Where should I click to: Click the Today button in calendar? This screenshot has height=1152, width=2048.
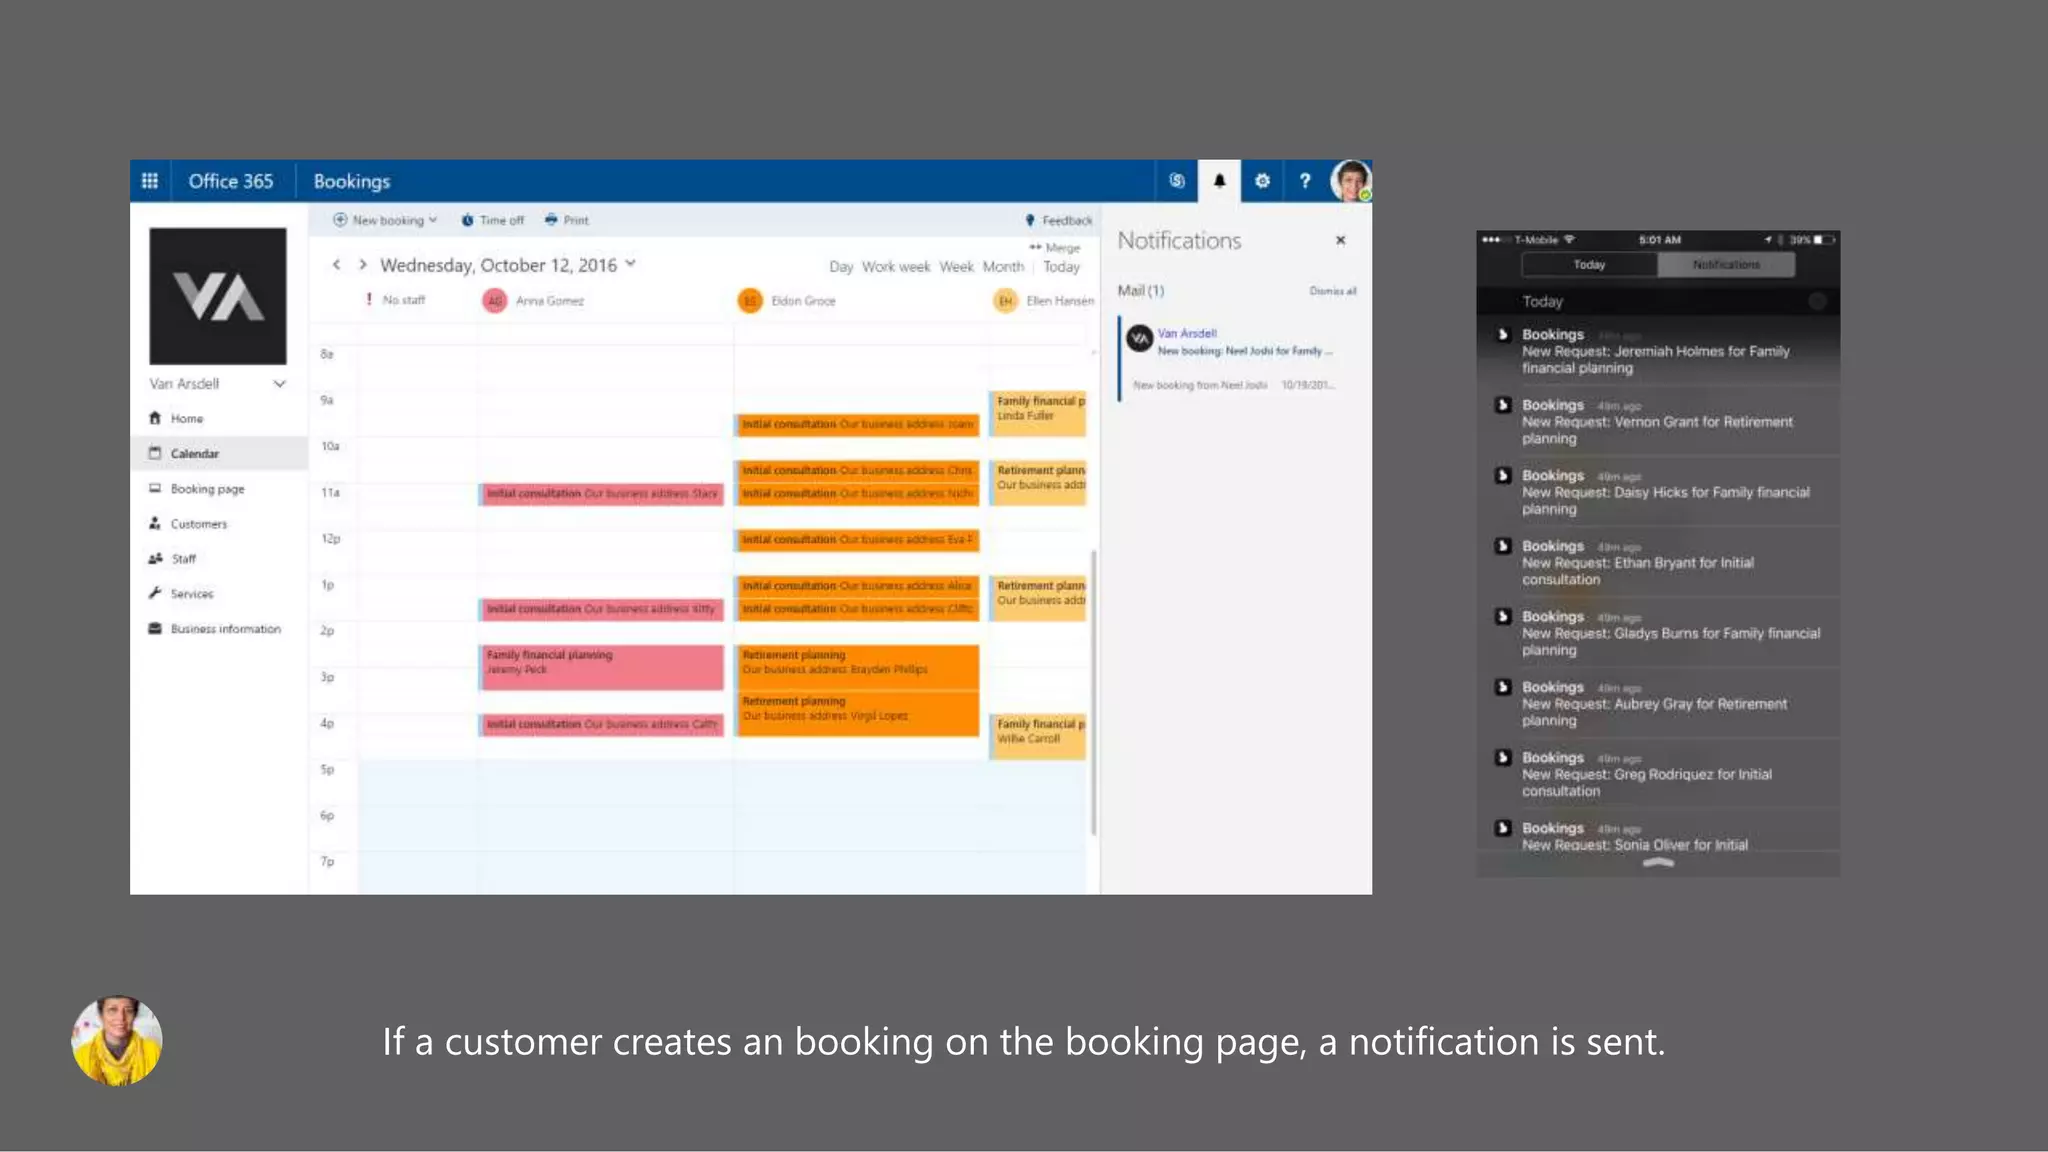pyautogui.click(x=1061, y=267)
